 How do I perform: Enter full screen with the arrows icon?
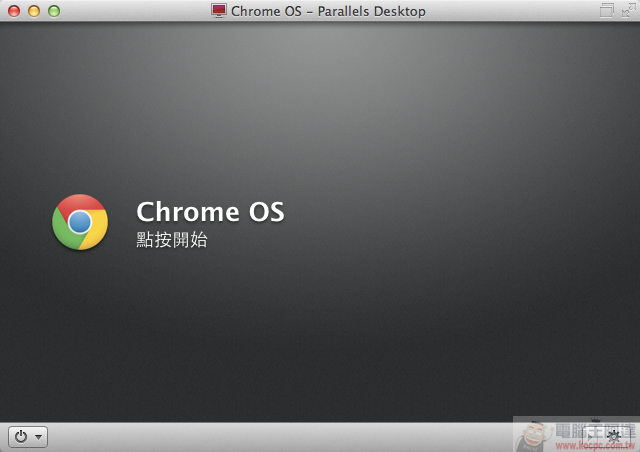[x=629, y=11]
